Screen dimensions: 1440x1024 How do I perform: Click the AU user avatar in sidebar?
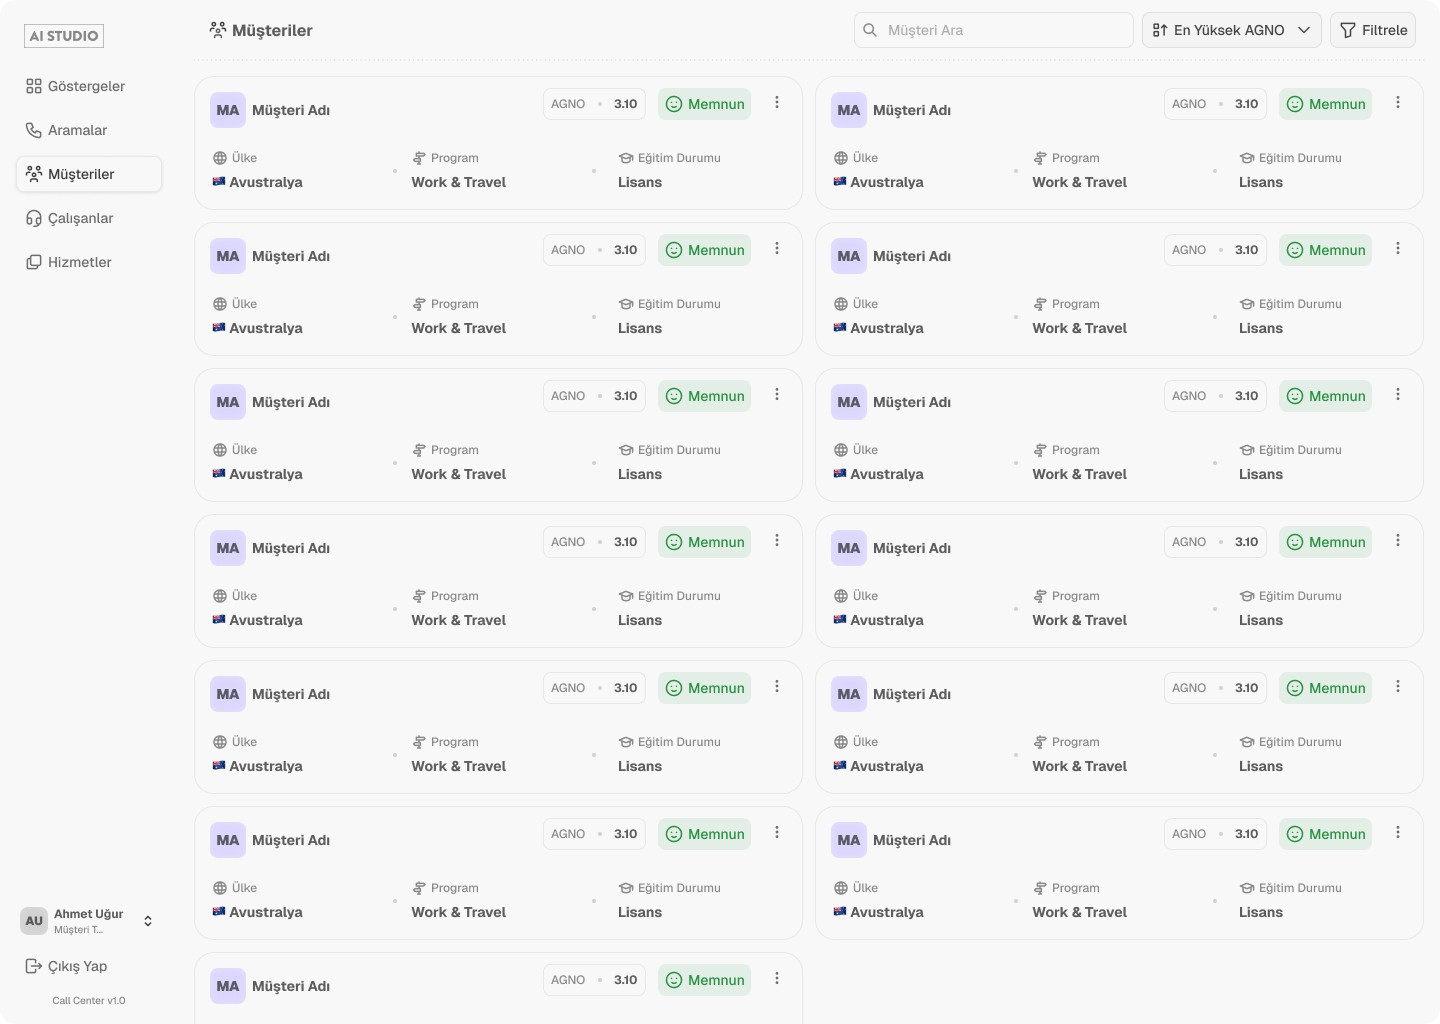click(x=34, y=921)
